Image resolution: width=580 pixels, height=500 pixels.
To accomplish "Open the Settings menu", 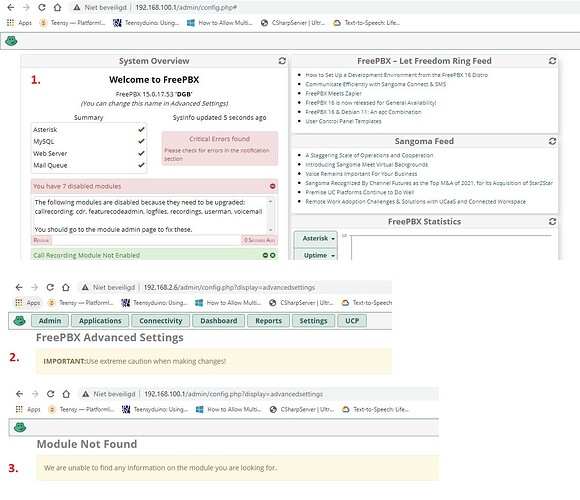I will pyautogui.click(x=313, y=321).
